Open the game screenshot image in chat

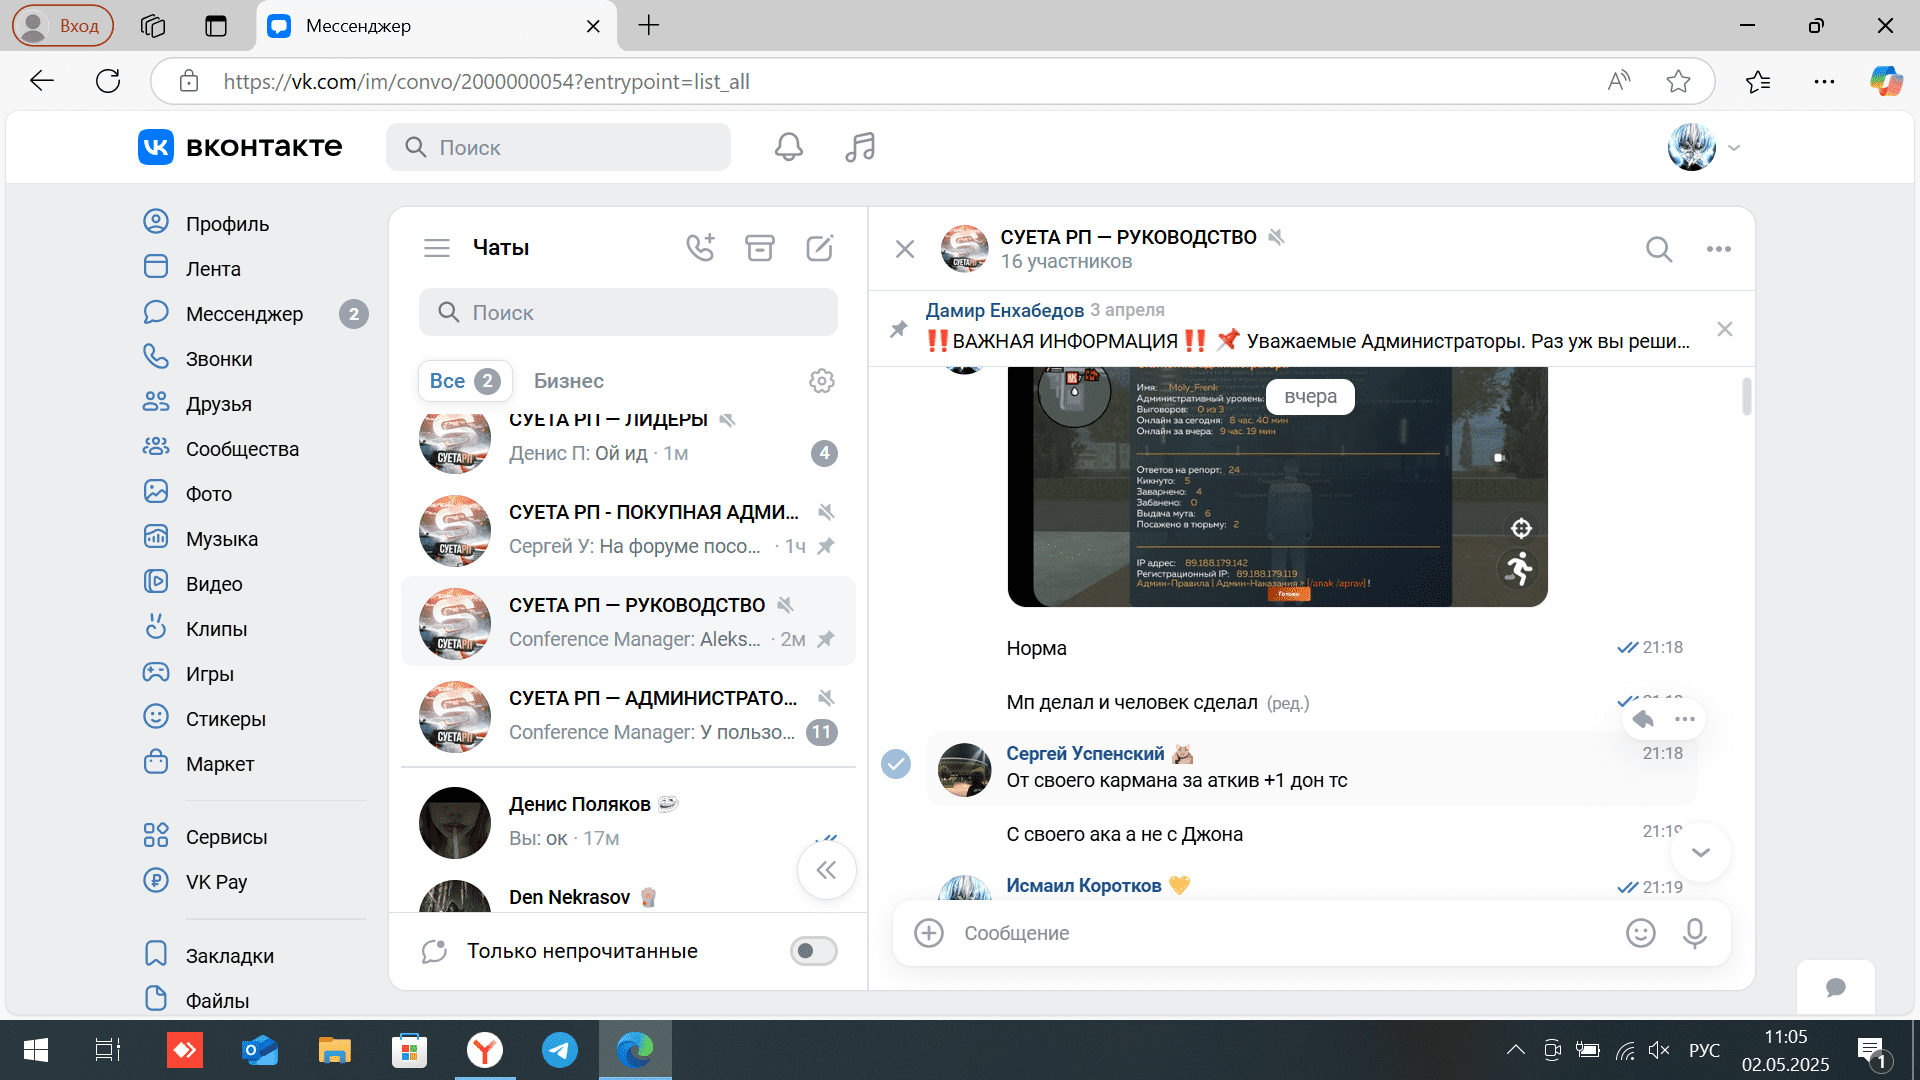pos(1277,486)
